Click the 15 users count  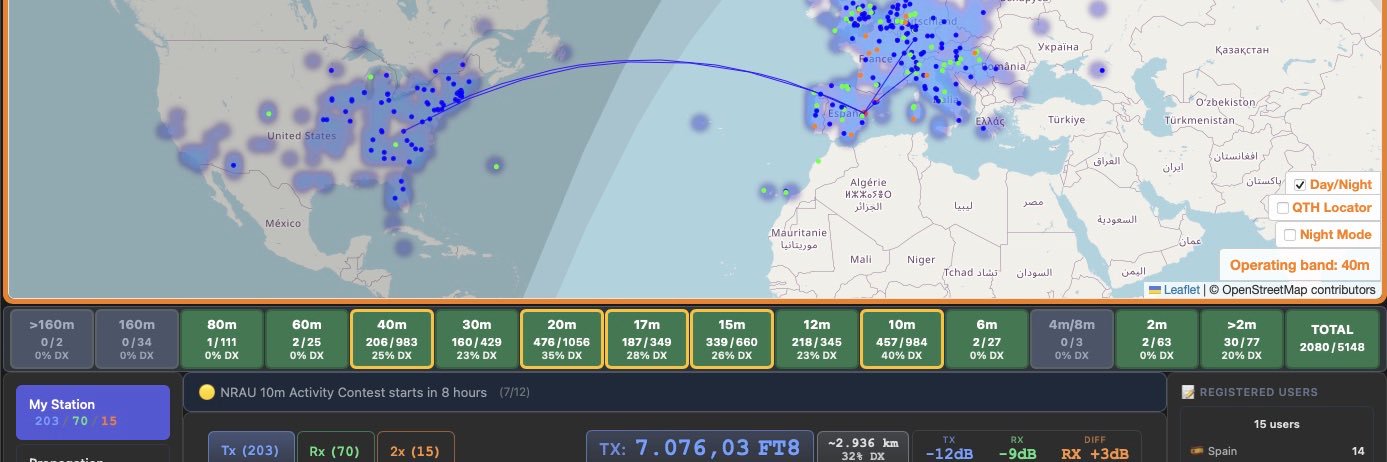click(x=1276, y=424)
